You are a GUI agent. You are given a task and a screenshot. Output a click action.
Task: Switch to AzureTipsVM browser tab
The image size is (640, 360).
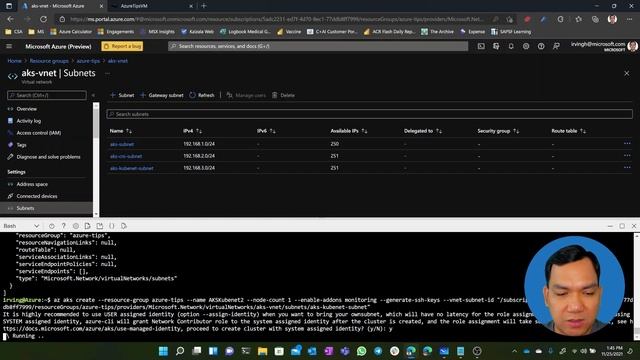tap(152, 6)
